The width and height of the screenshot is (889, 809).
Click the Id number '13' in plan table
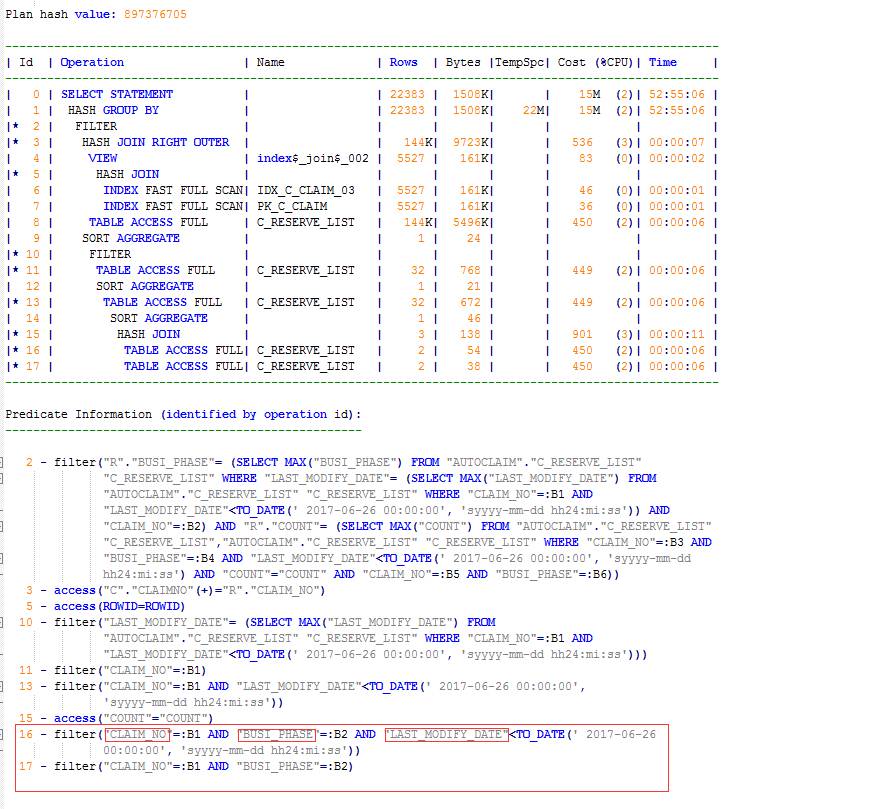pyautogui.click(x=33, y=302)
